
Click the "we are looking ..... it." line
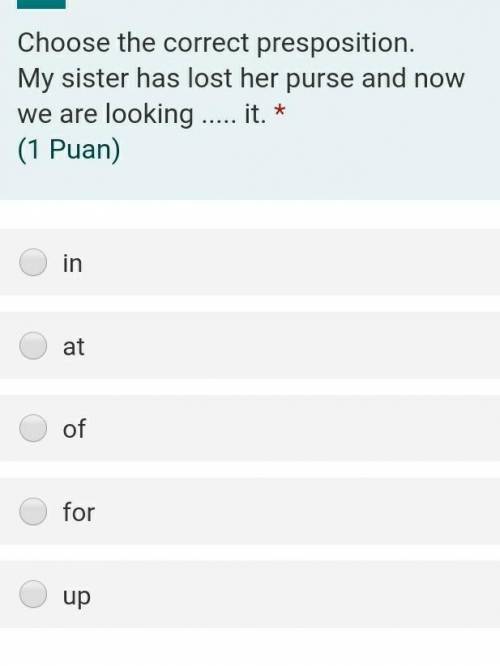(x=142, y=114)
